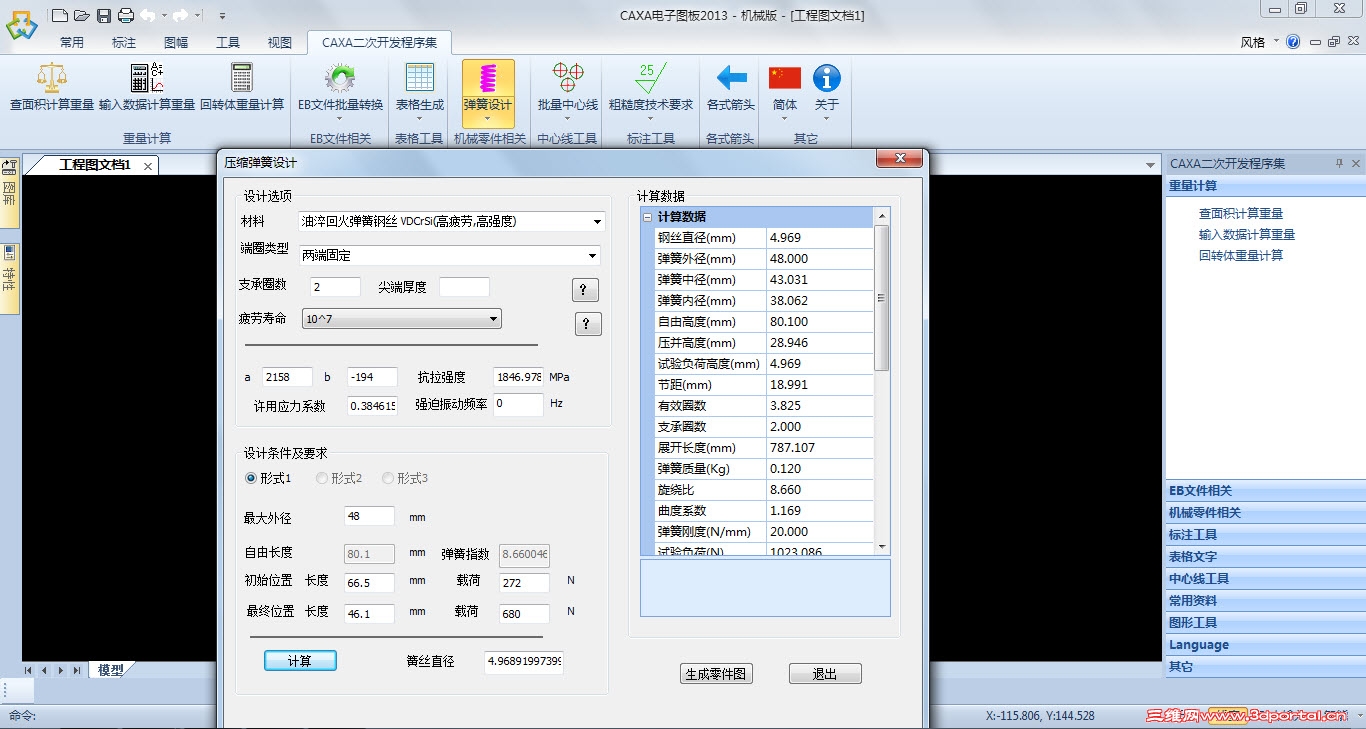This screenshot has width=1366, height=729.
Task: Open the CAXA application menu logo
Action: (21, 24)
